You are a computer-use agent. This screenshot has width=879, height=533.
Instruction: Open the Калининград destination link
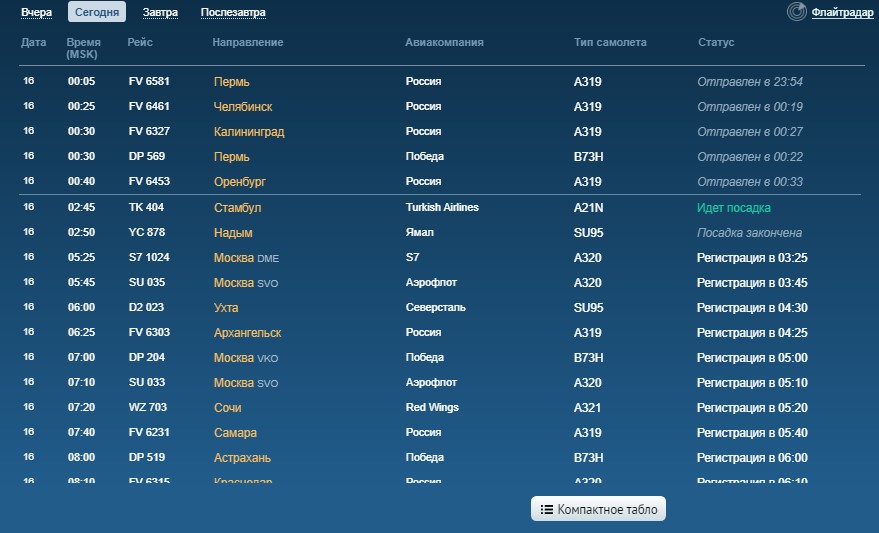[249, 132]
